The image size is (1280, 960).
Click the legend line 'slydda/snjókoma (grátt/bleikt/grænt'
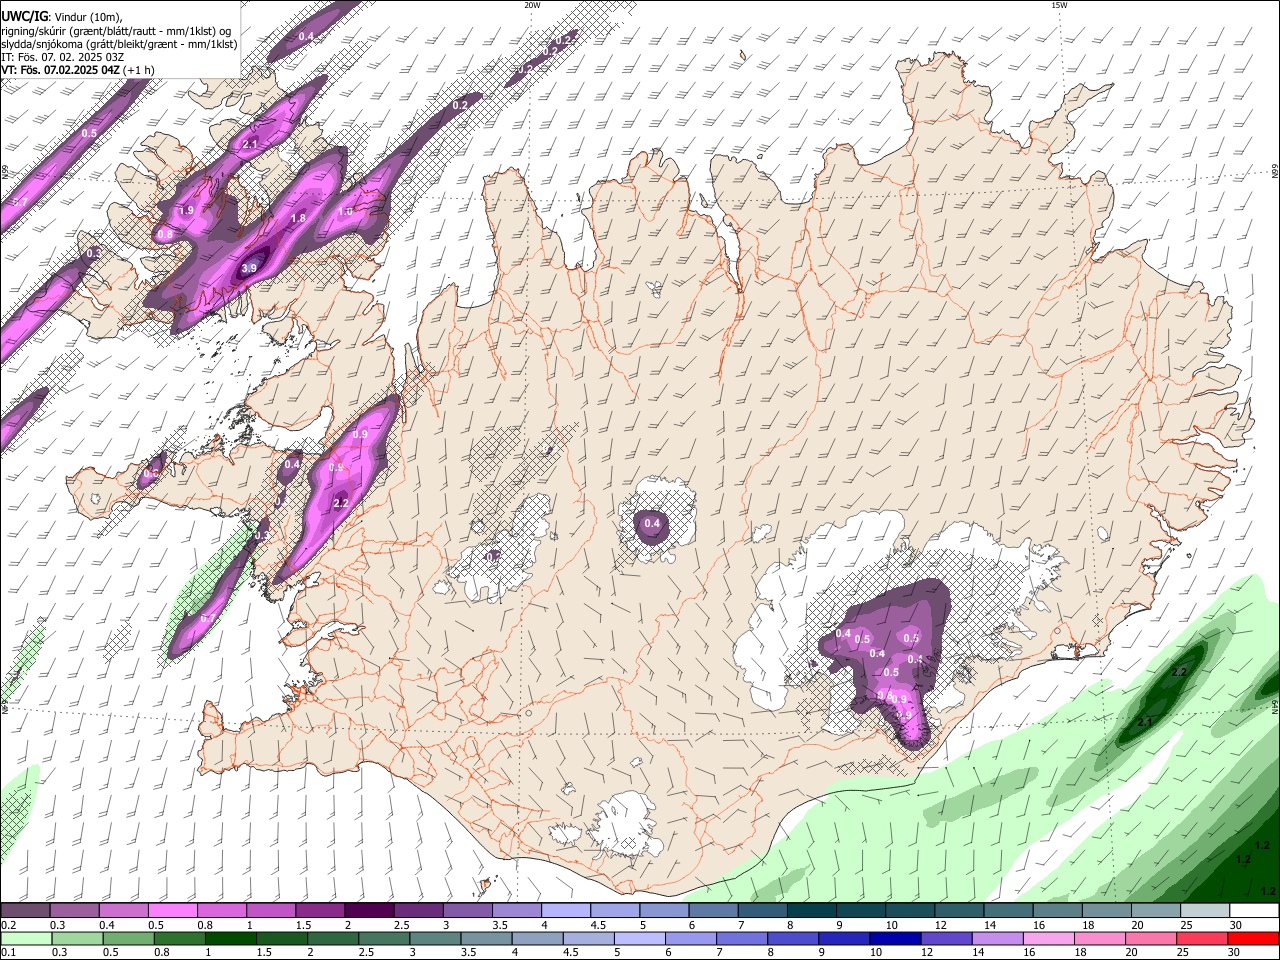119,44
